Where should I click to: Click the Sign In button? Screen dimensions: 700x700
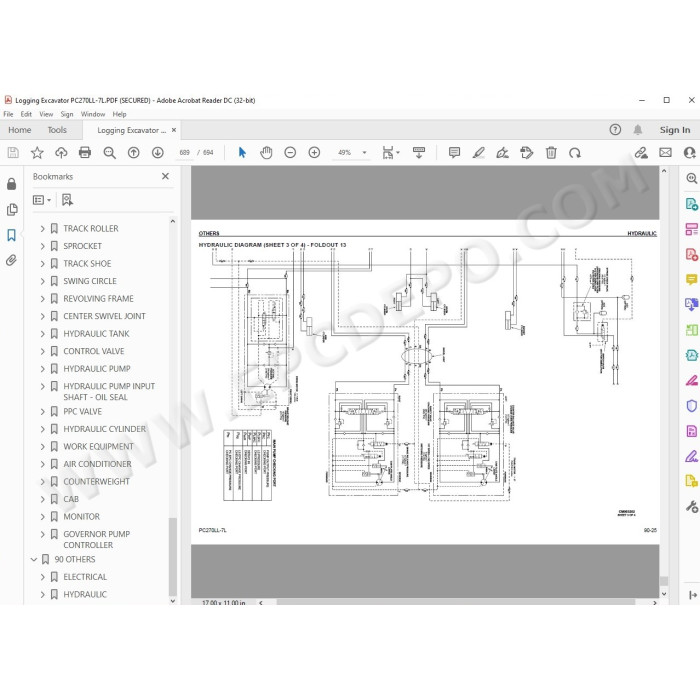(675, 130)
